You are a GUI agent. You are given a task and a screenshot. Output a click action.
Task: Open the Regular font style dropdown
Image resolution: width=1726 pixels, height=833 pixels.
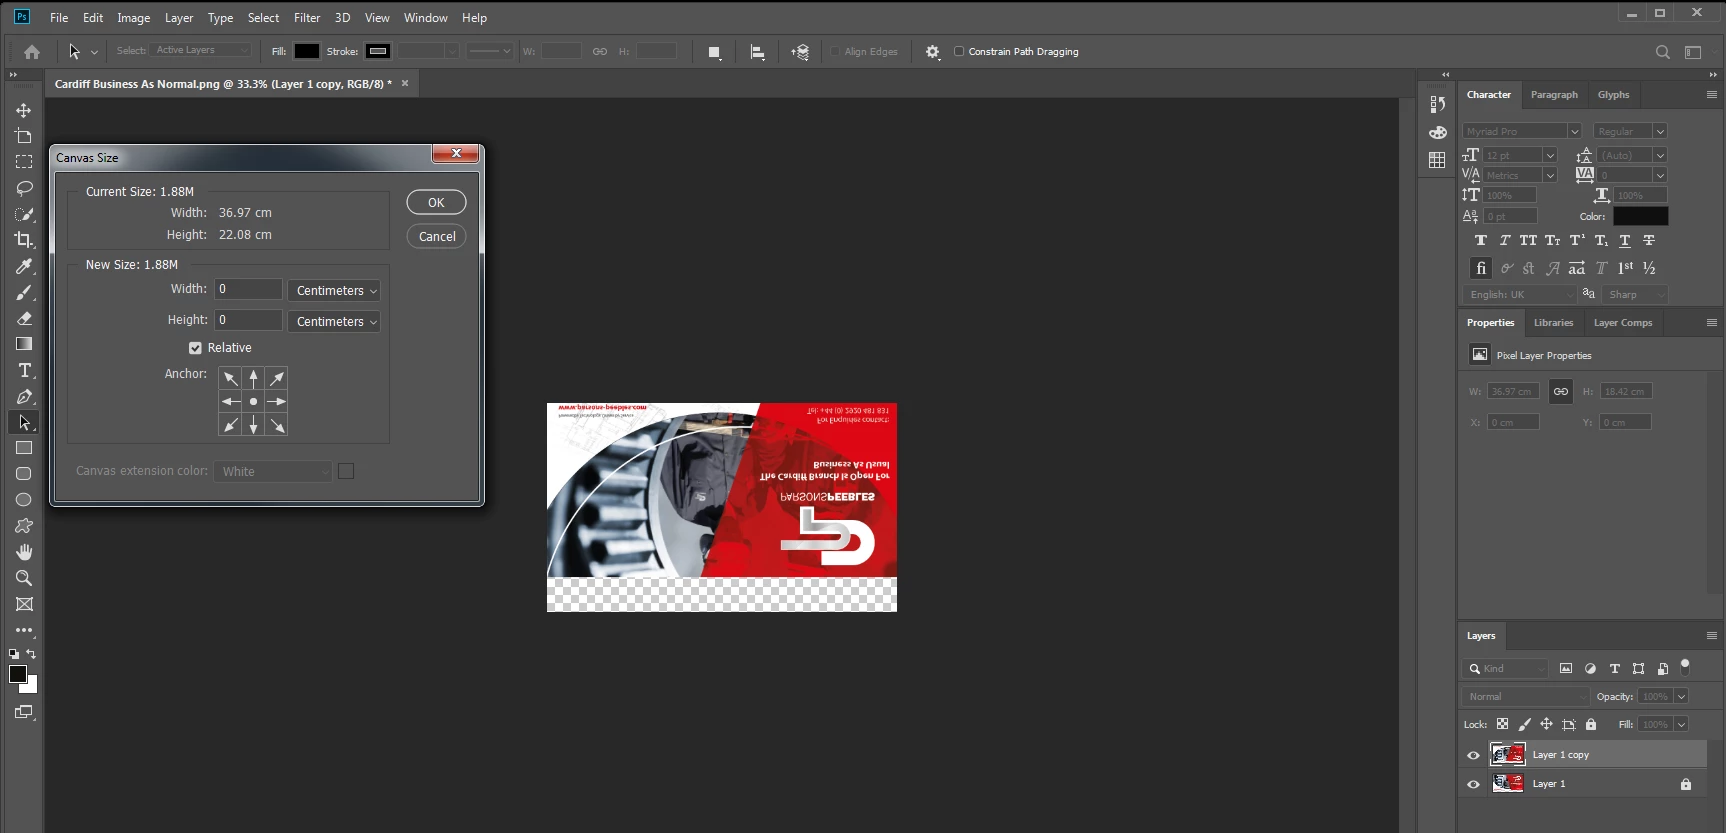(x=1630, y=131)
